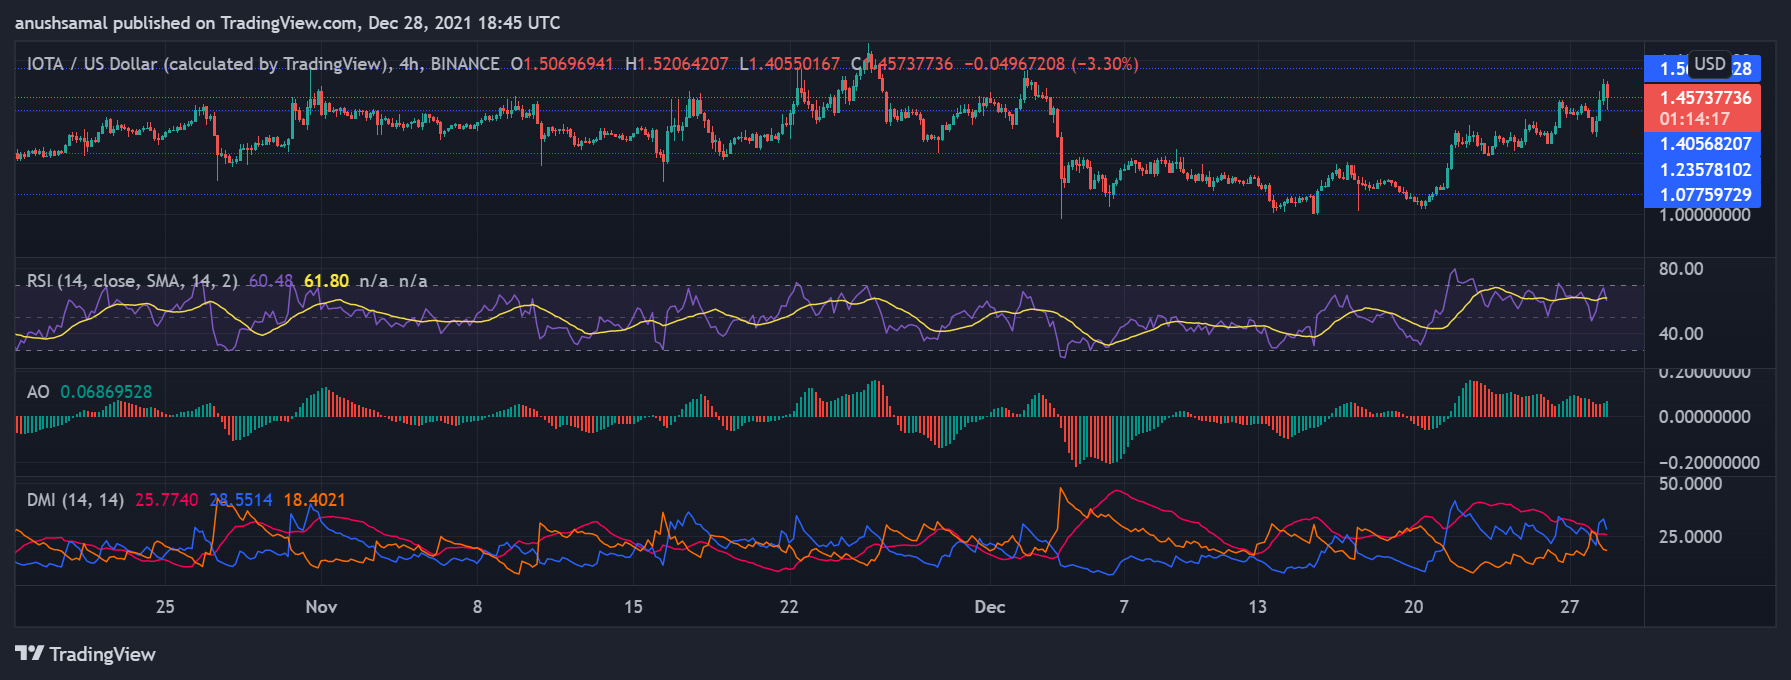Click the IOTA / US Dollar symbol title

click(91, 64)
